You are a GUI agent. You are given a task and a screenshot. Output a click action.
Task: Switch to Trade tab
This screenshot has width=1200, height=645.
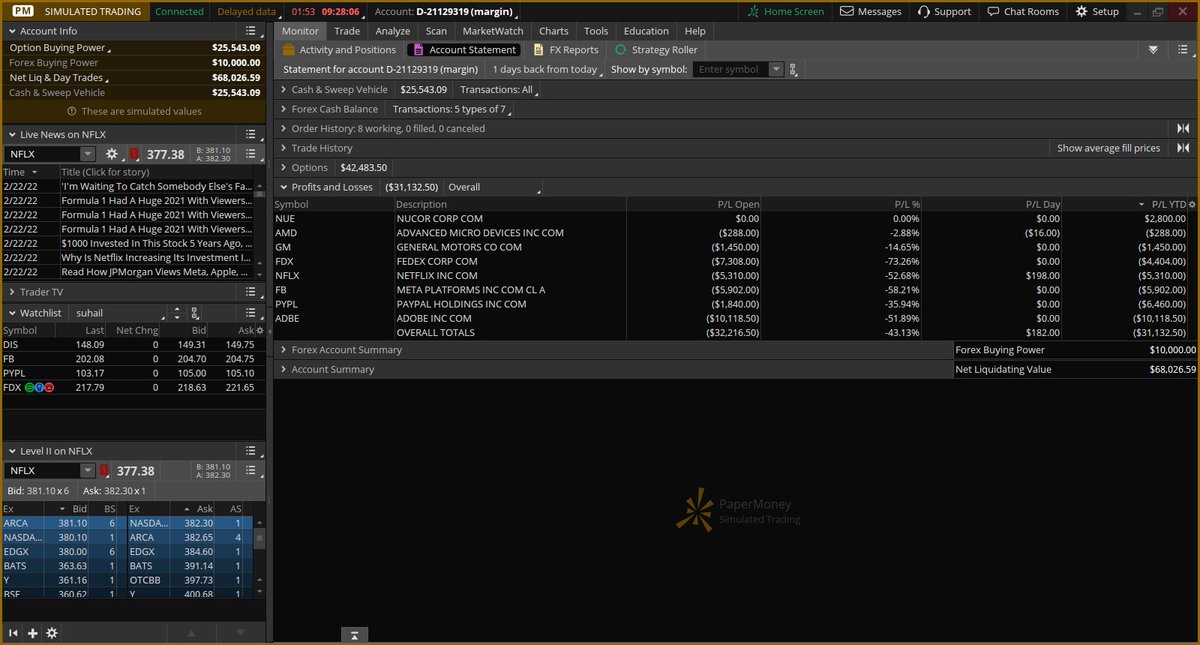347,31
